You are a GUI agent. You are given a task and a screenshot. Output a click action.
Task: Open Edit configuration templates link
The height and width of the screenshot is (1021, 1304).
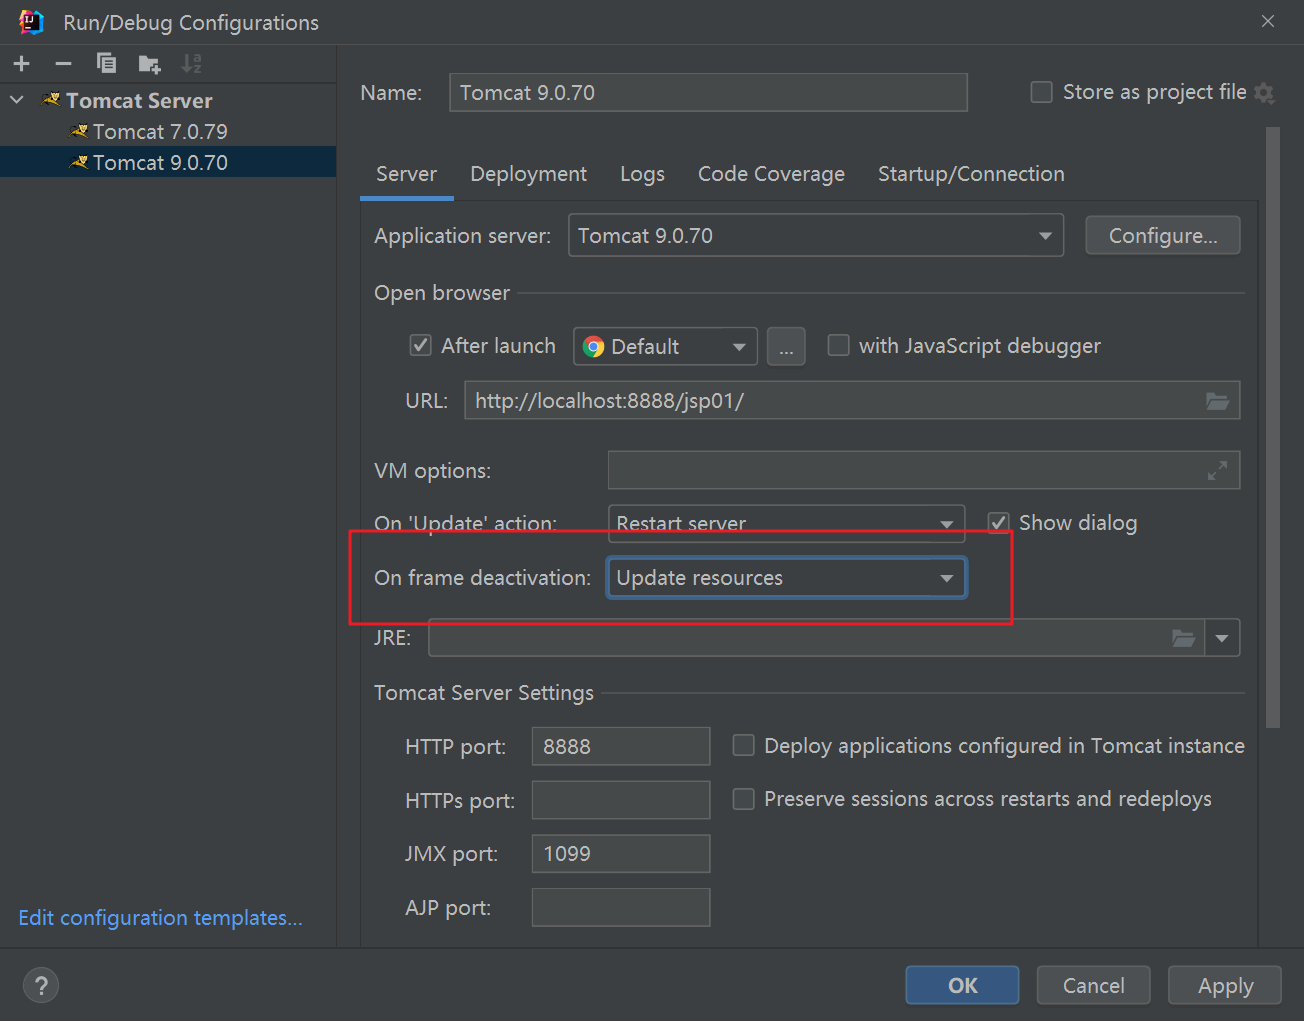160,918
